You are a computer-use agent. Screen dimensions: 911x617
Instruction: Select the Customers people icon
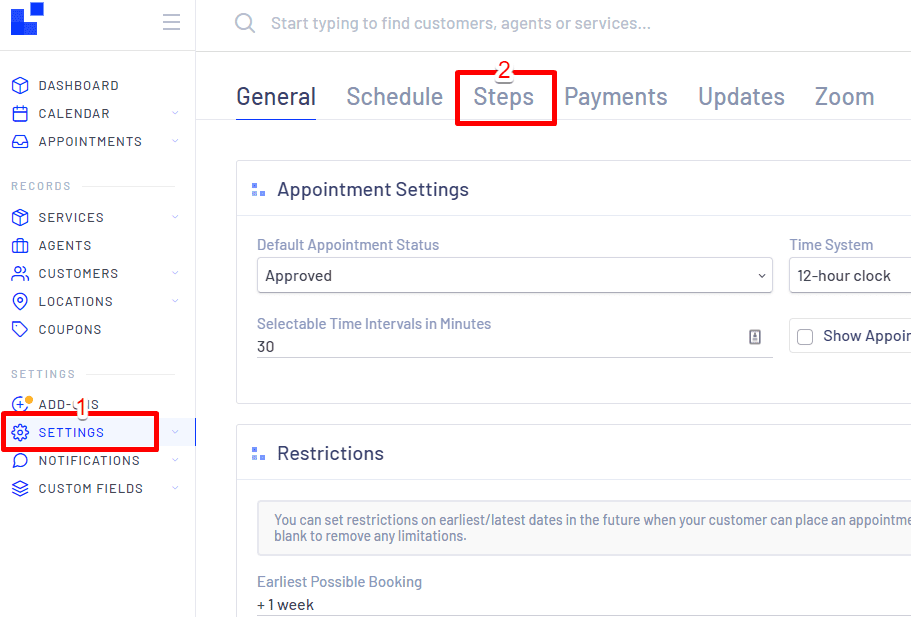[22, 273]
